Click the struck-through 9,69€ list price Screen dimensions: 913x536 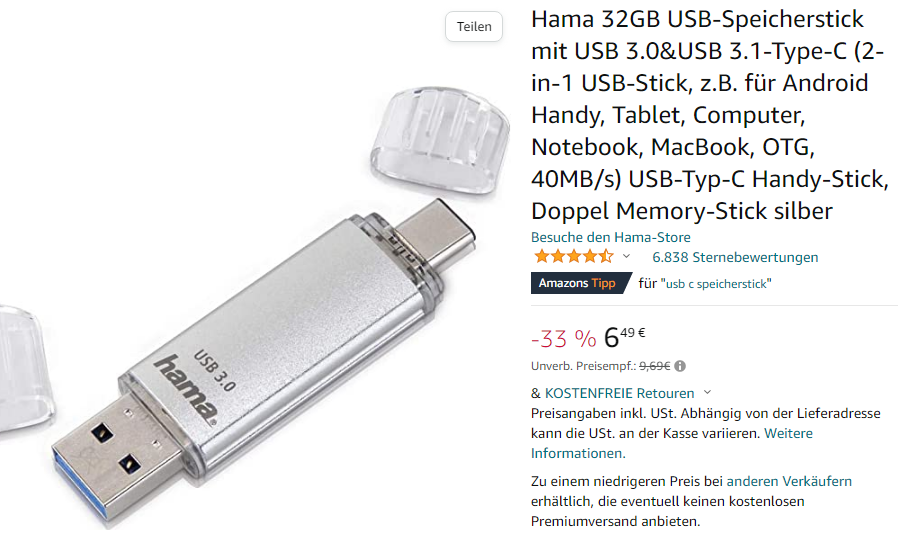click(x=654, y=366)
